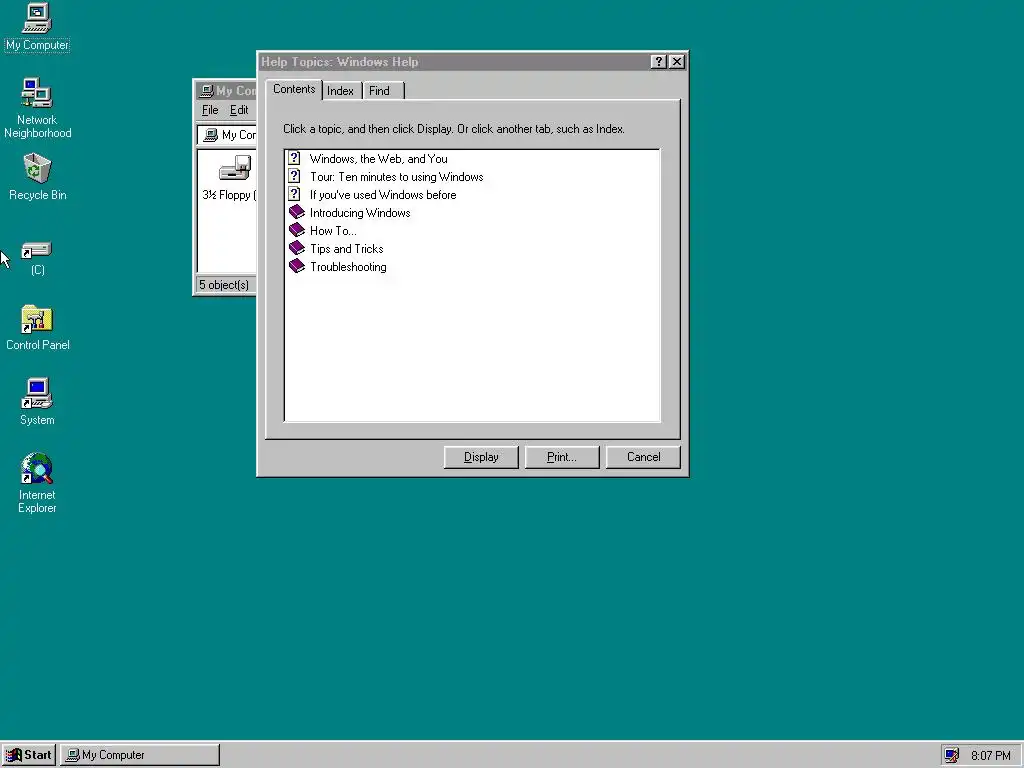The image size is (1024, 768).
Task: Click the What's This help button in title bar
Action: coord(658,61)
